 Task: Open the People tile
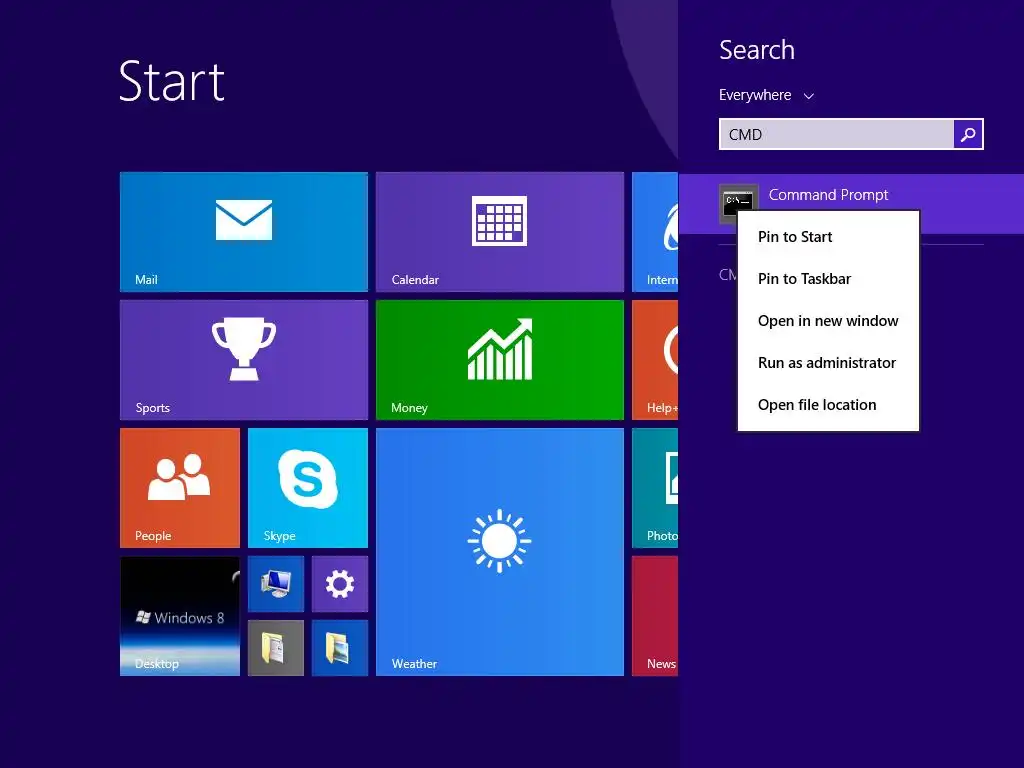pyautogui.click(x=180, y=488)
